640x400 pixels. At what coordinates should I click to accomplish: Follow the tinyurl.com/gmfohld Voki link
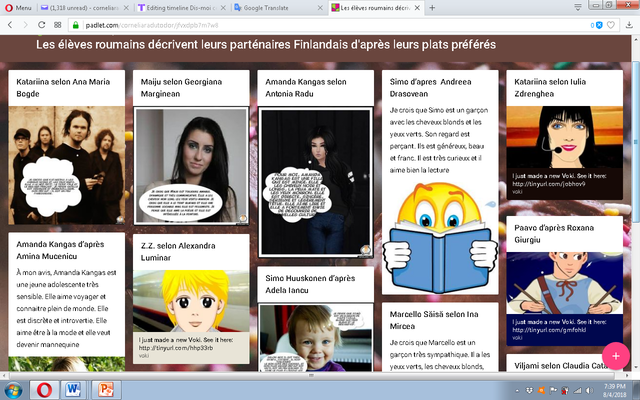click(549, 330)
